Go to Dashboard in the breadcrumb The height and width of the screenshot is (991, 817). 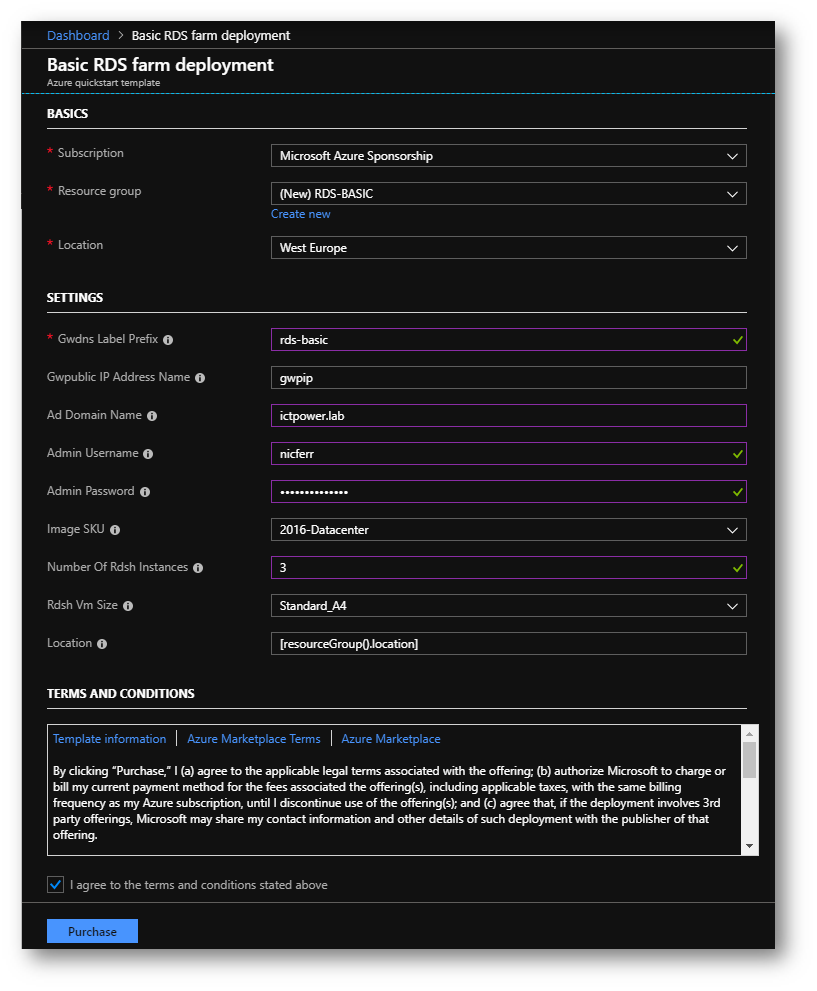tap(78, 35)
